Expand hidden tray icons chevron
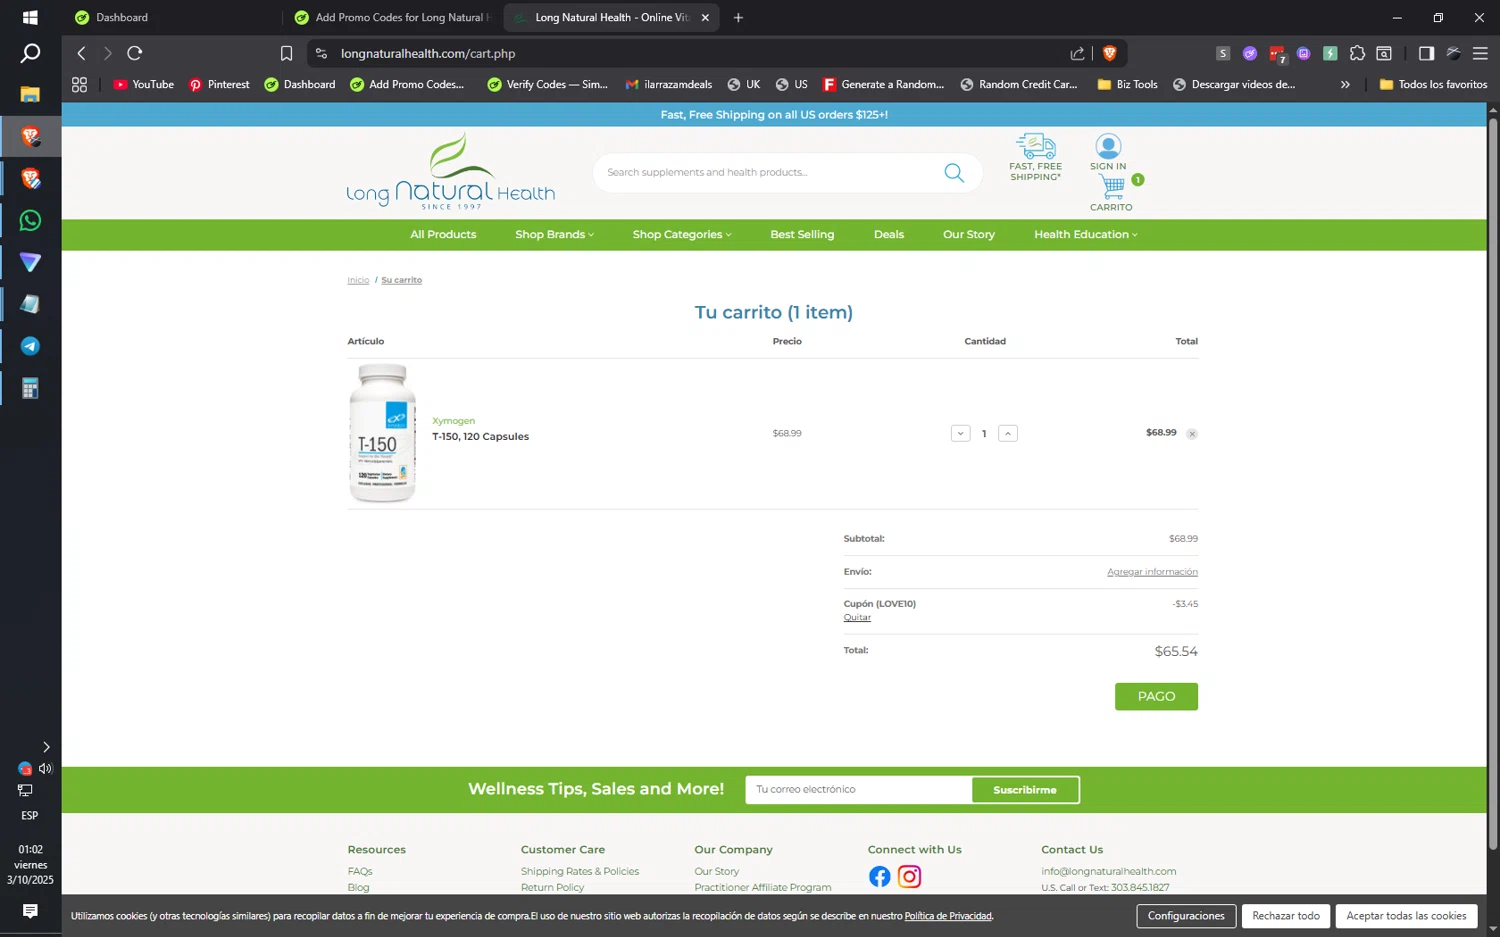Image resolution: width=1500 pixels, height=937 pixels. click(x=46, y=747)
